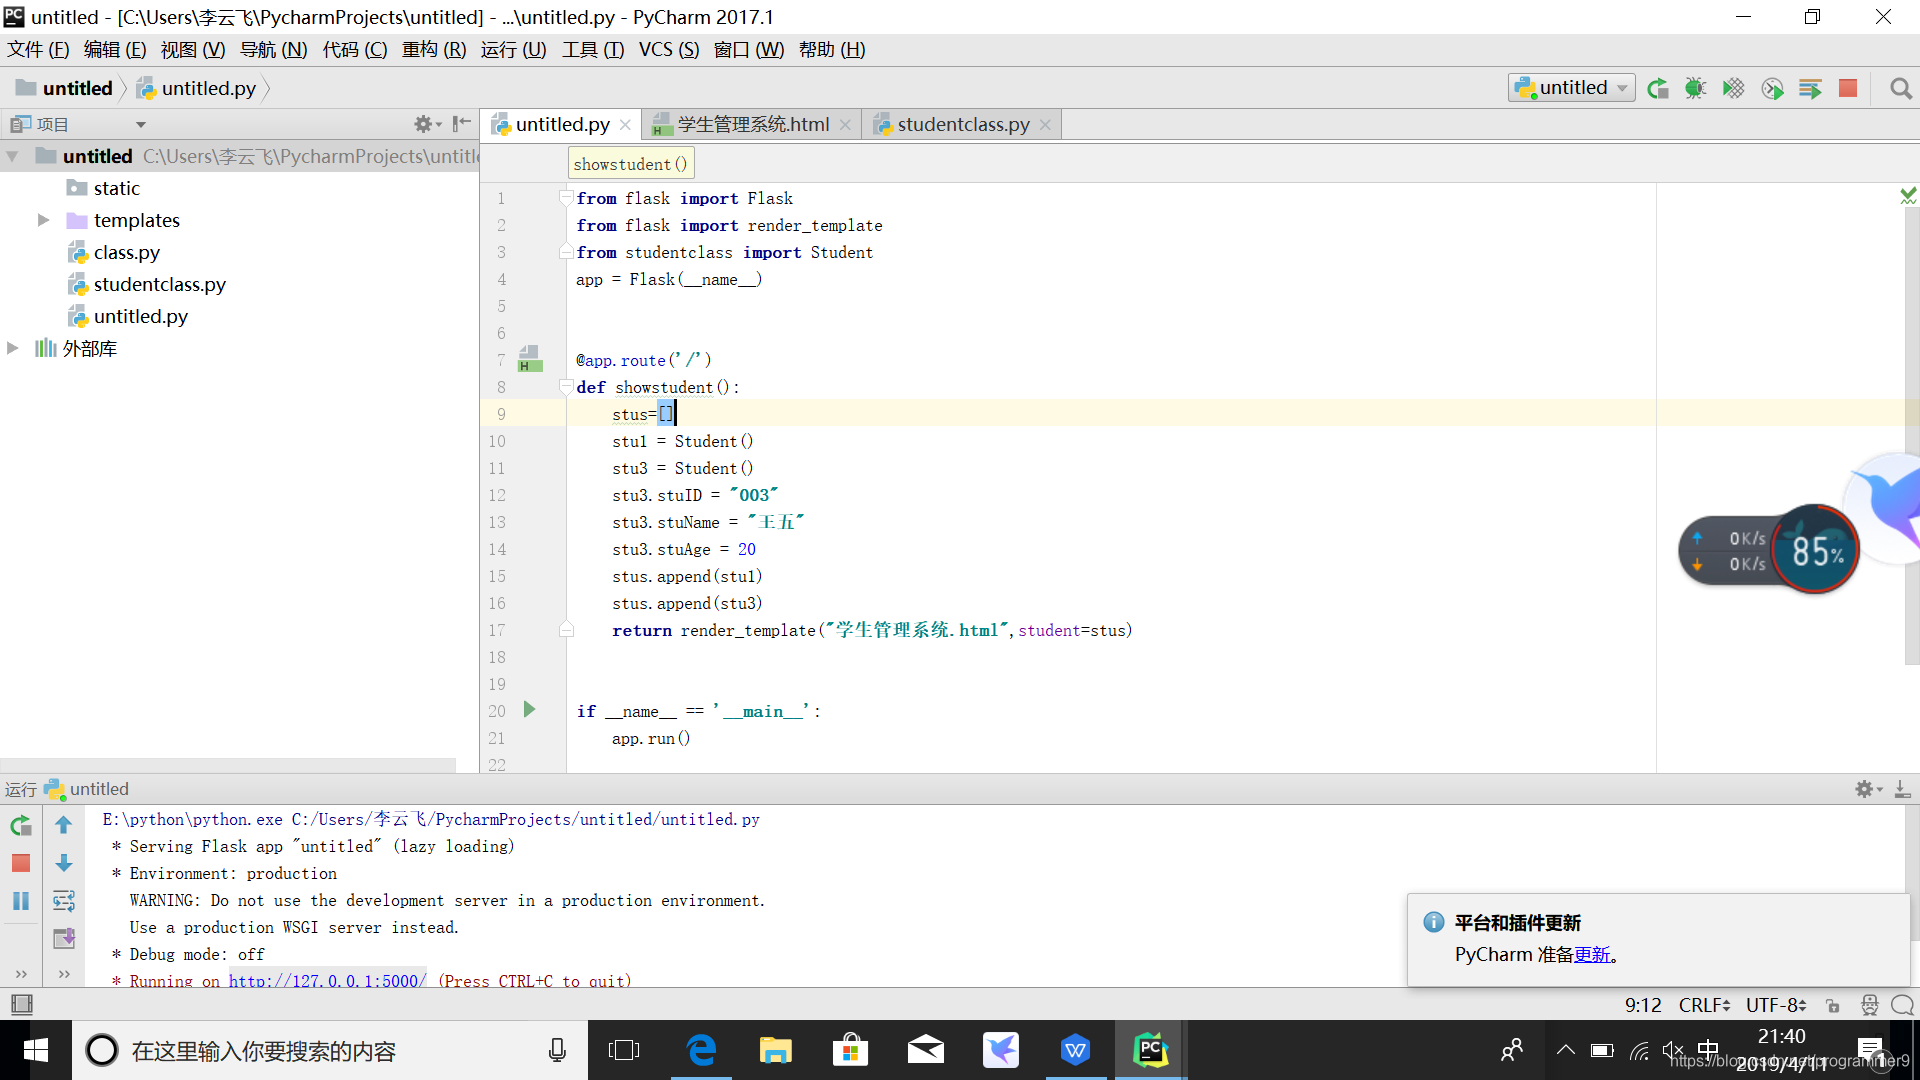Toggle soft-wrap in the Run console

tap(64, 901)
